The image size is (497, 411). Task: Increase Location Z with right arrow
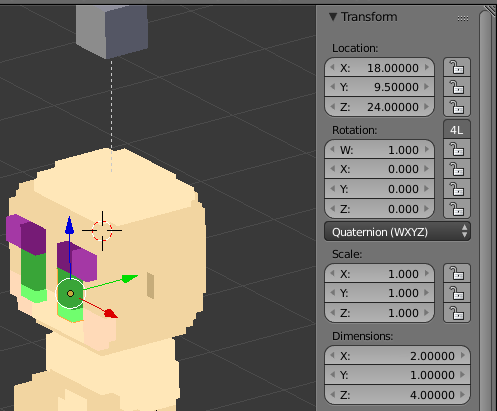(x=427, y=107)
